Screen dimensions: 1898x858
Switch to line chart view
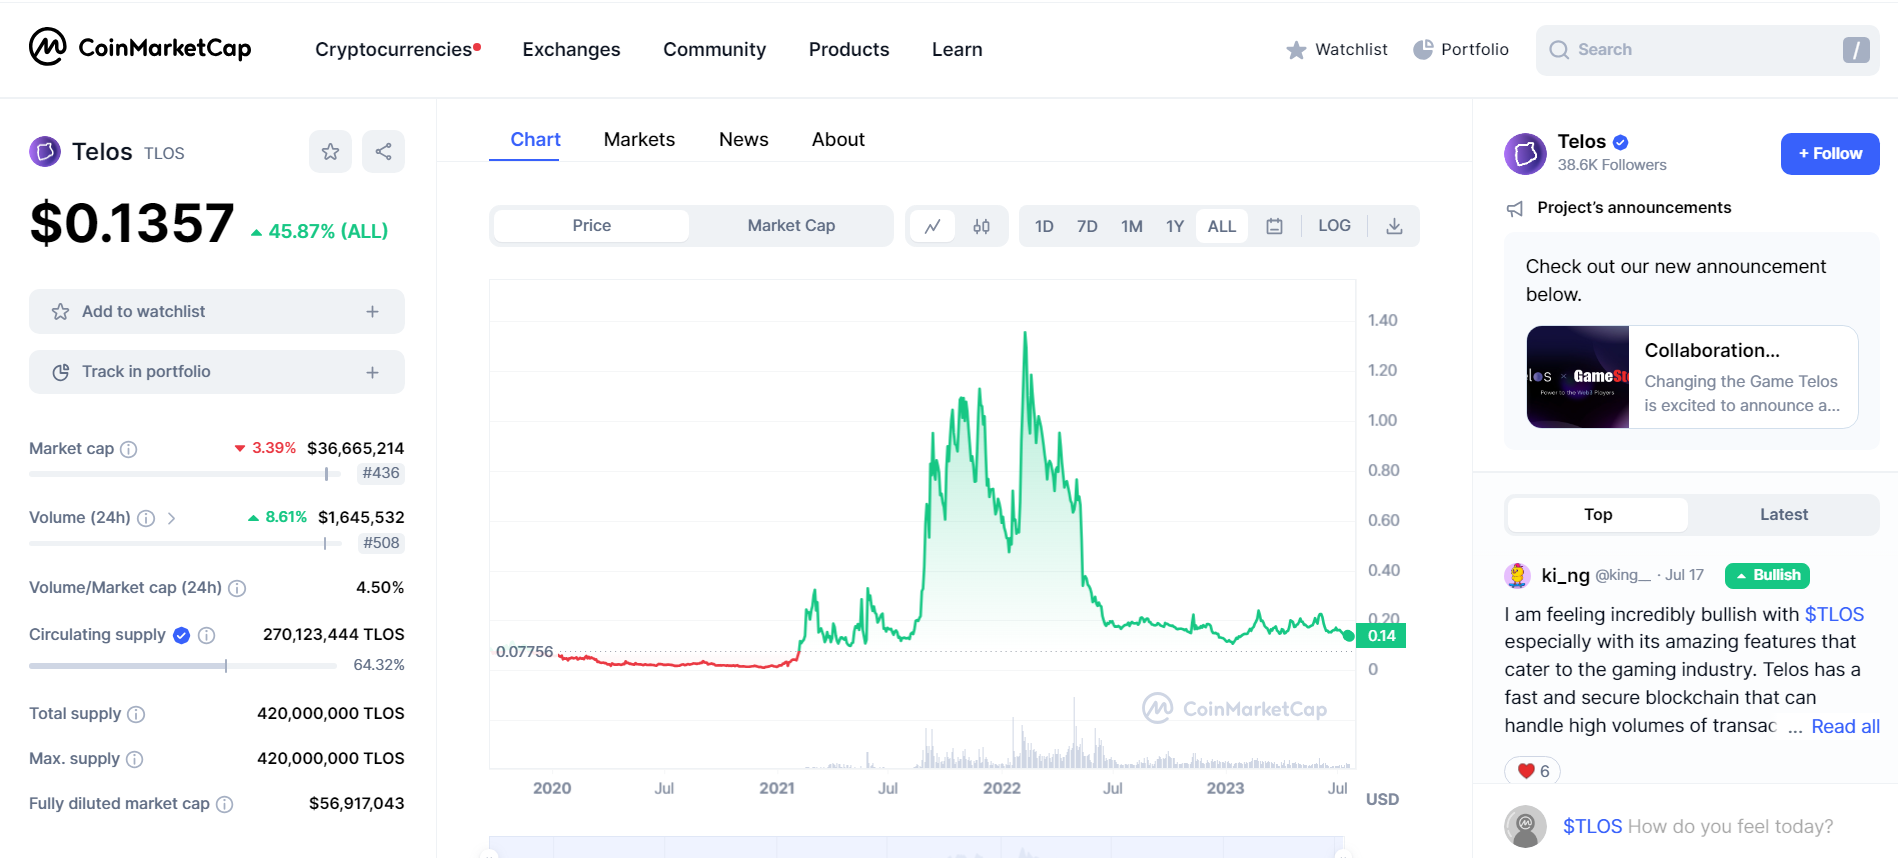pyautogui.click(x=932, y=226)
